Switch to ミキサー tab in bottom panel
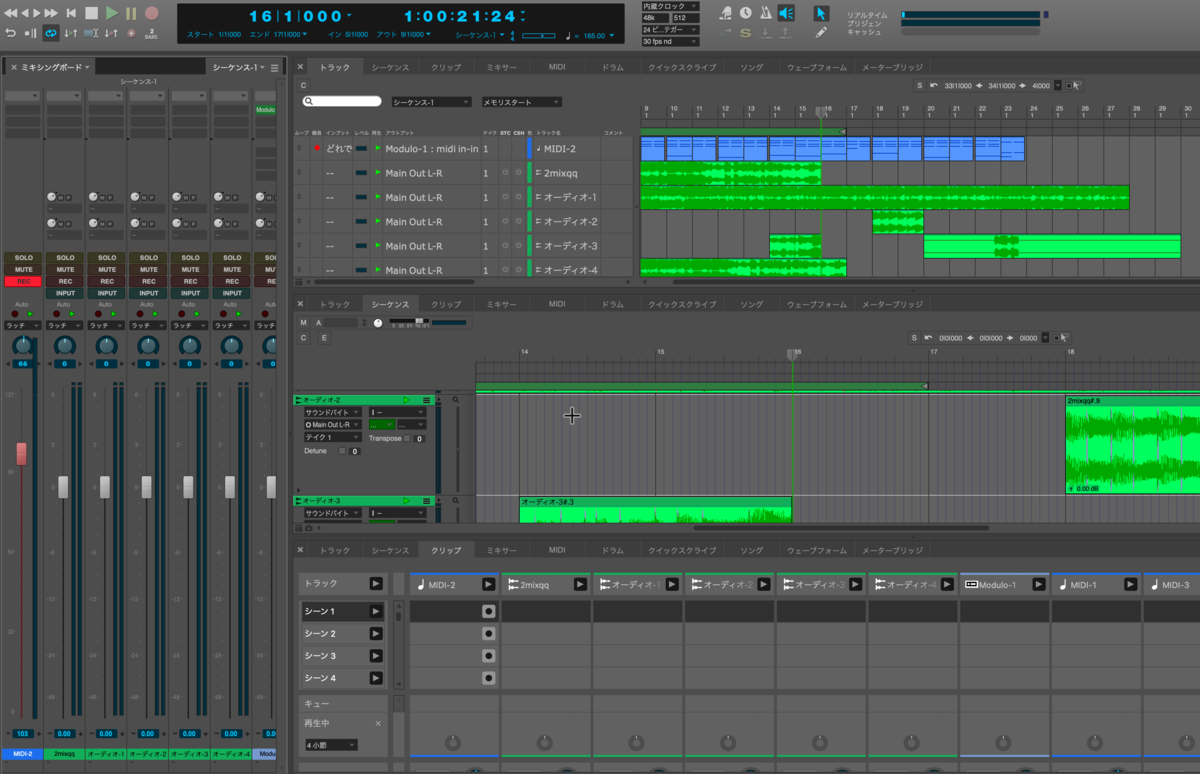Image resolution: width=1200 pixels, height=774 pixels. pos(501,550)
